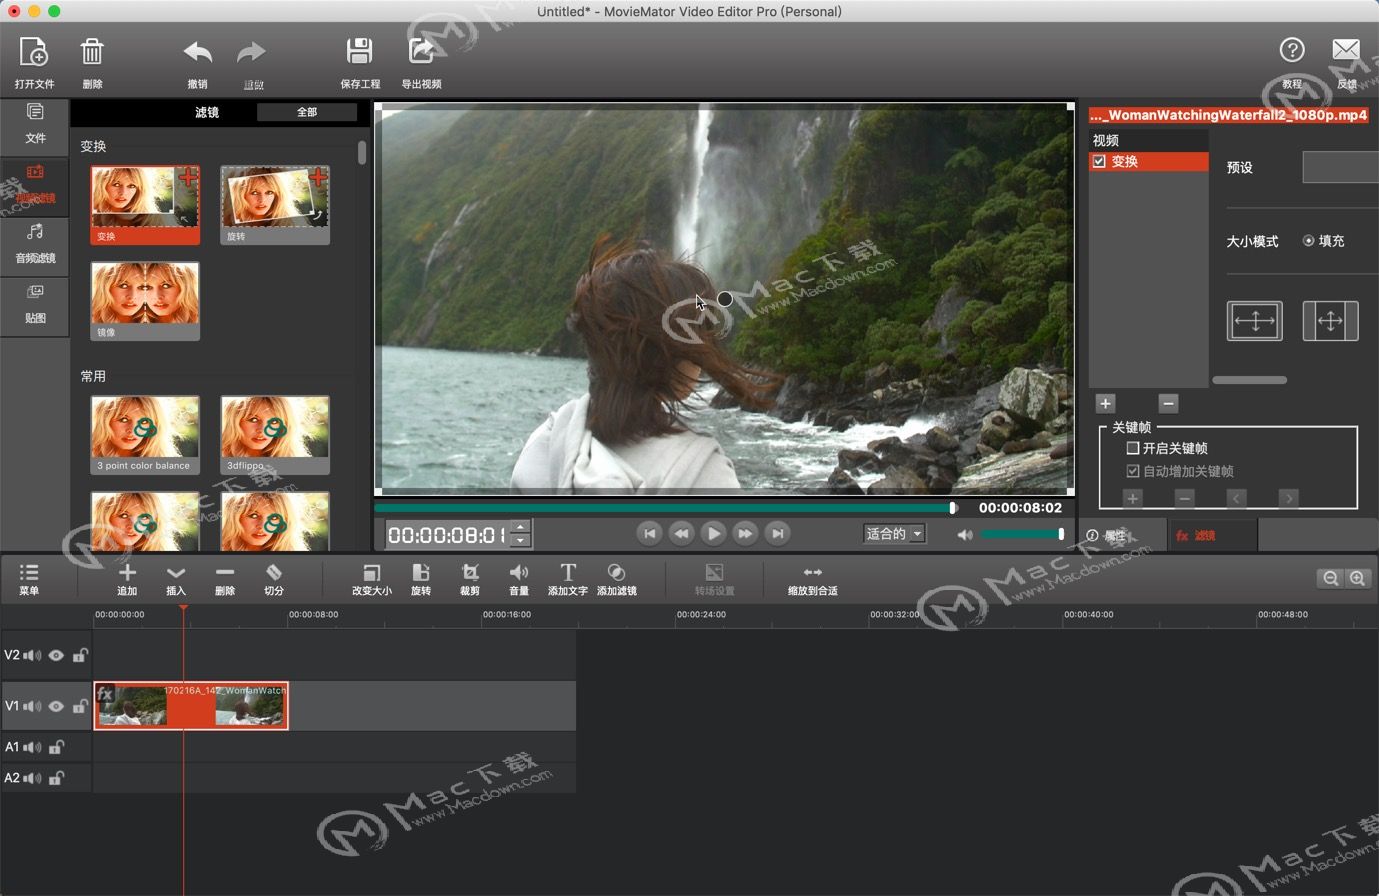
Task: Switch to the 贴图 sidebar tab
Action: (35, 305)
